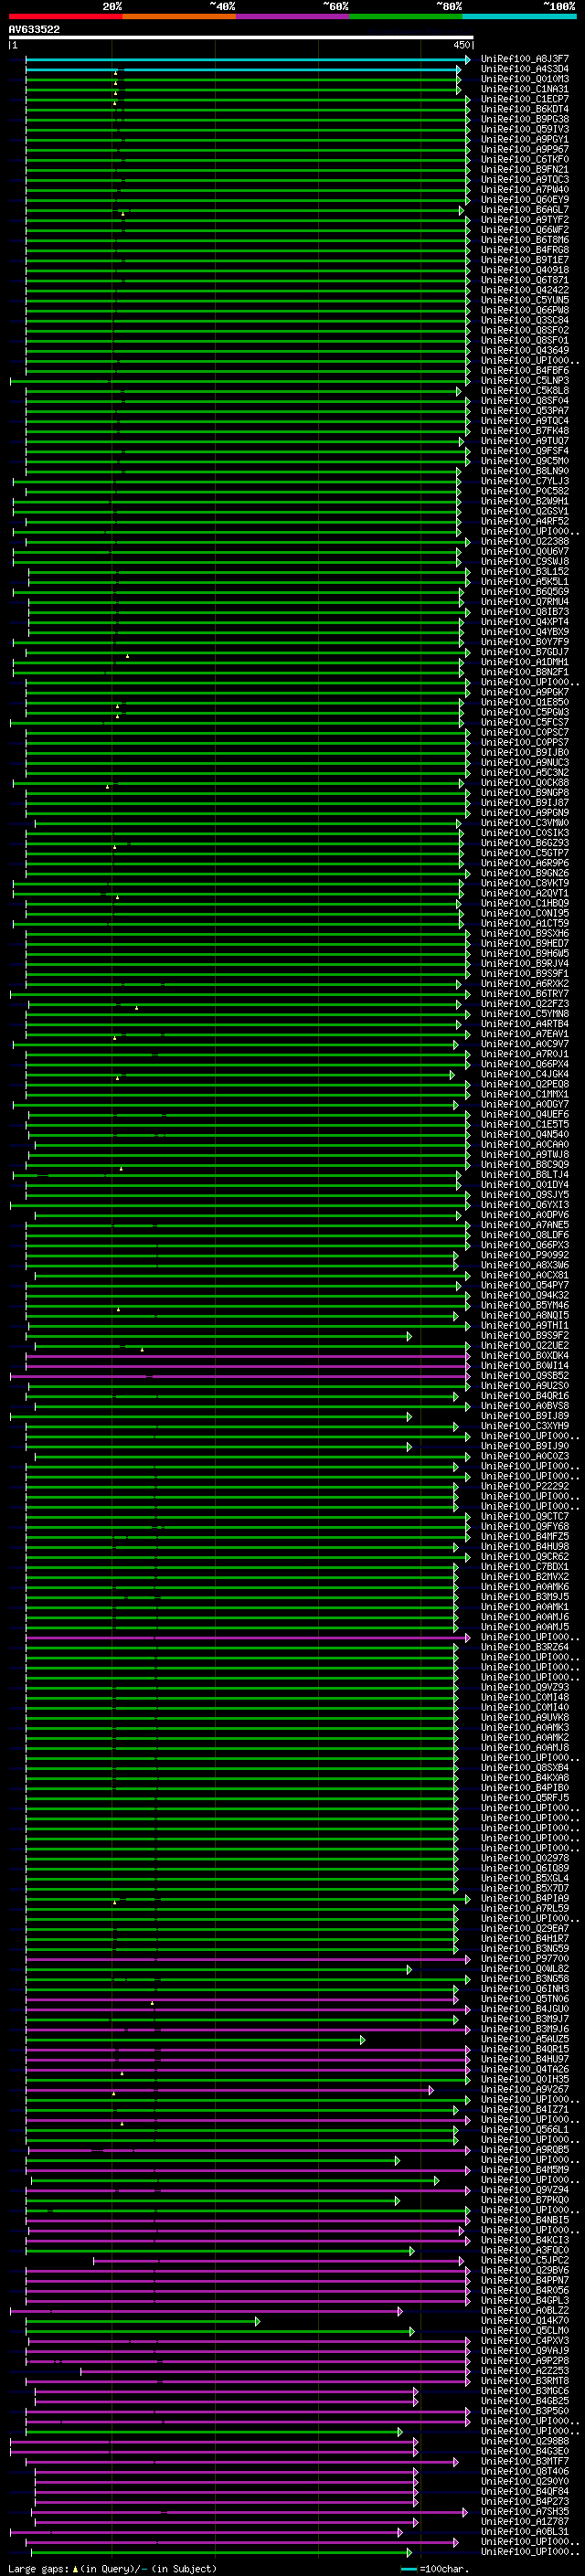
Task: Select hit UniRef100_A9PGY1
Action: 525,140
